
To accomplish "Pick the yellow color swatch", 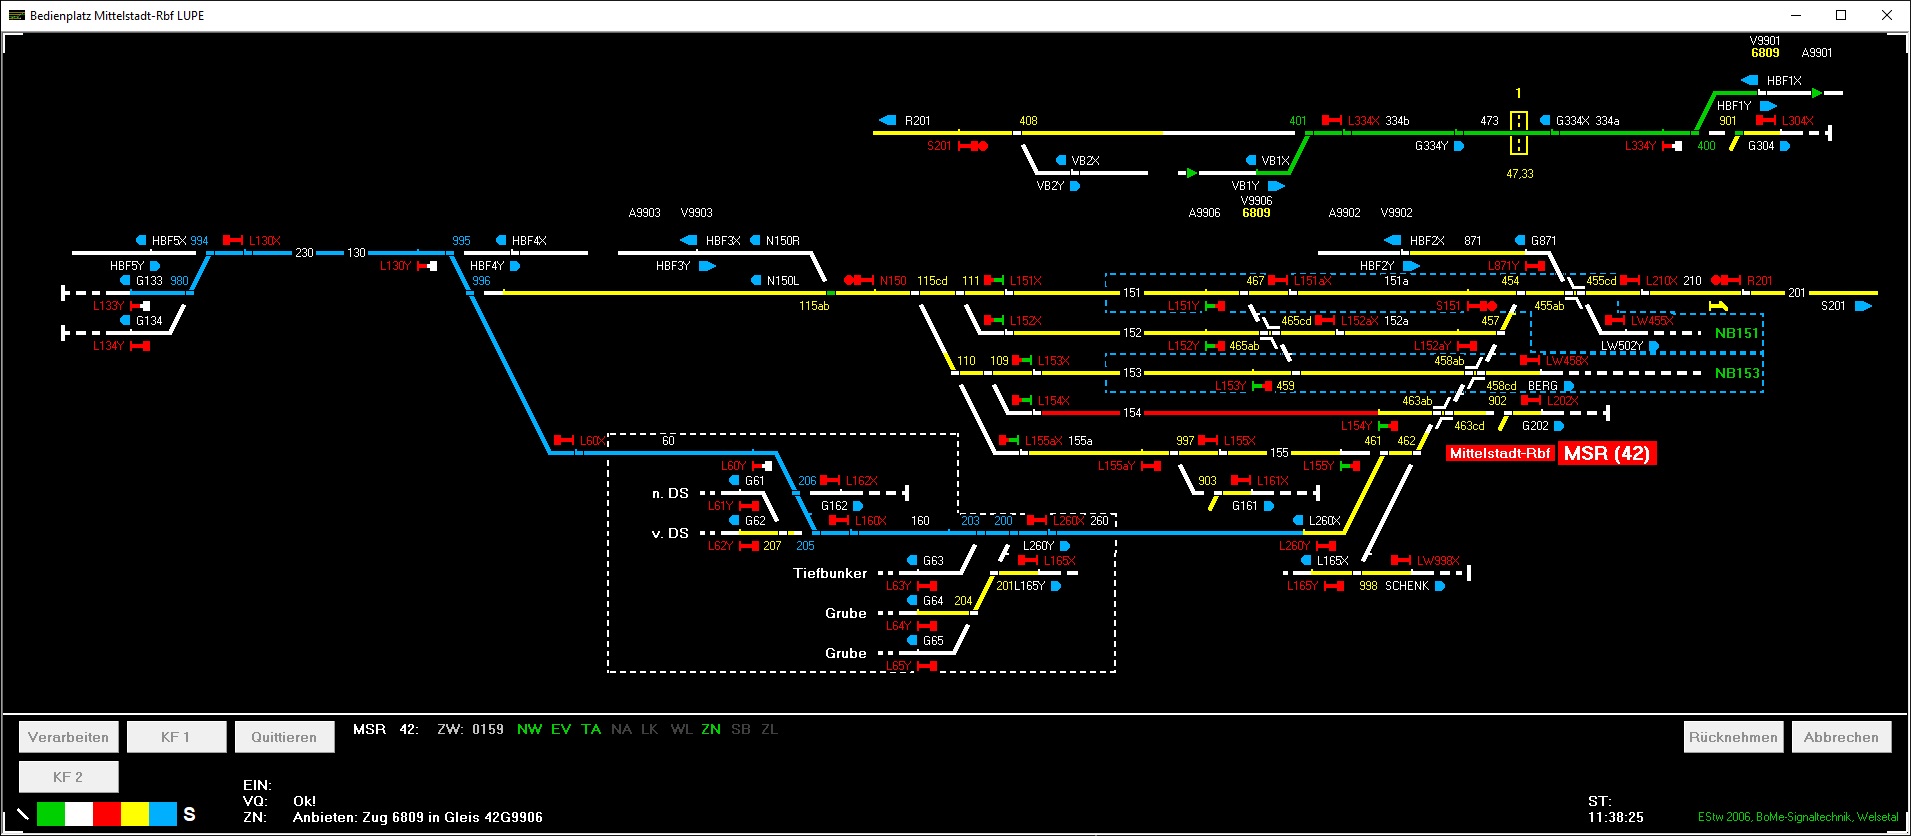I will (x=135, y=814).
